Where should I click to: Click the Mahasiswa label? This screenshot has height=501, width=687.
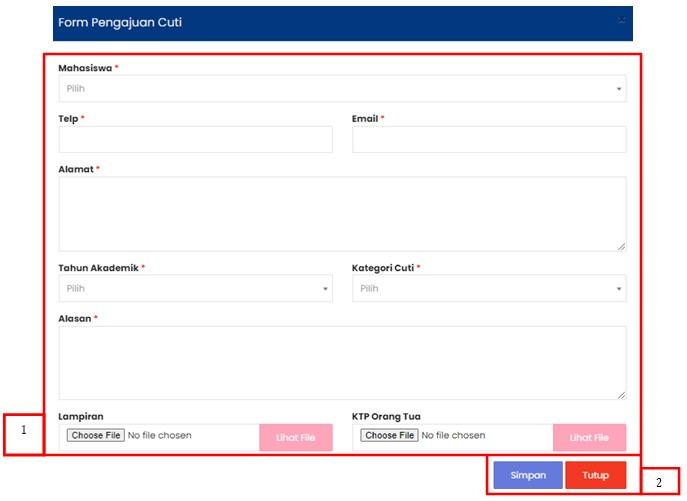click(85, 68)
